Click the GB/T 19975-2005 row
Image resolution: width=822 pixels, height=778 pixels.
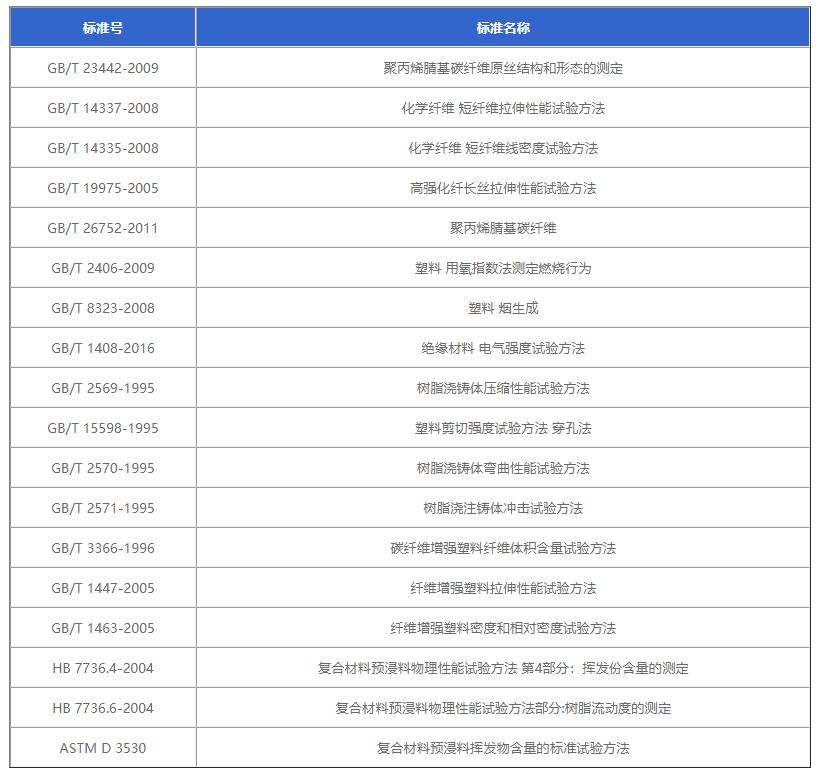pos(102,188)
